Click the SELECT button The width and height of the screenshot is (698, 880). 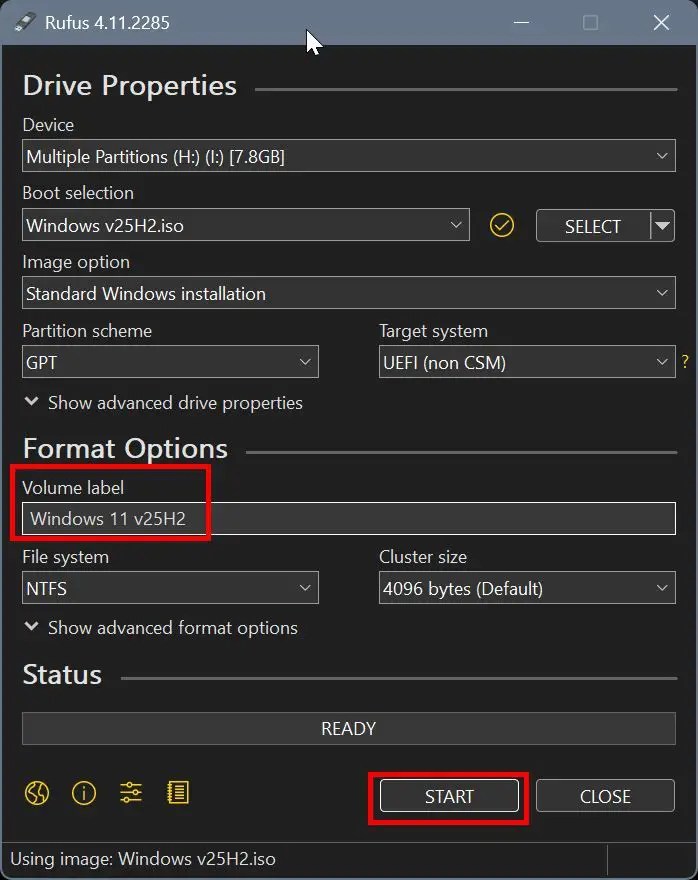(593, 226)
